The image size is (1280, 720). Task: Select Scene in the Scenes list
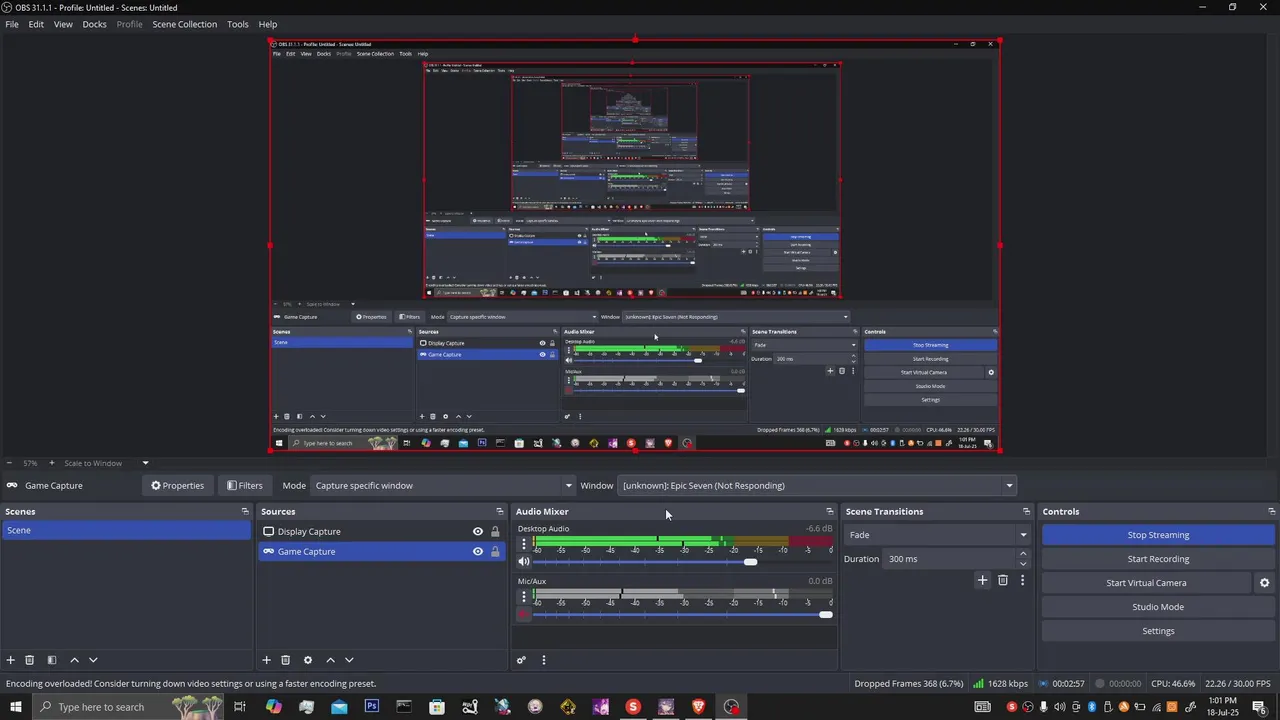click(x=125, y=530)
